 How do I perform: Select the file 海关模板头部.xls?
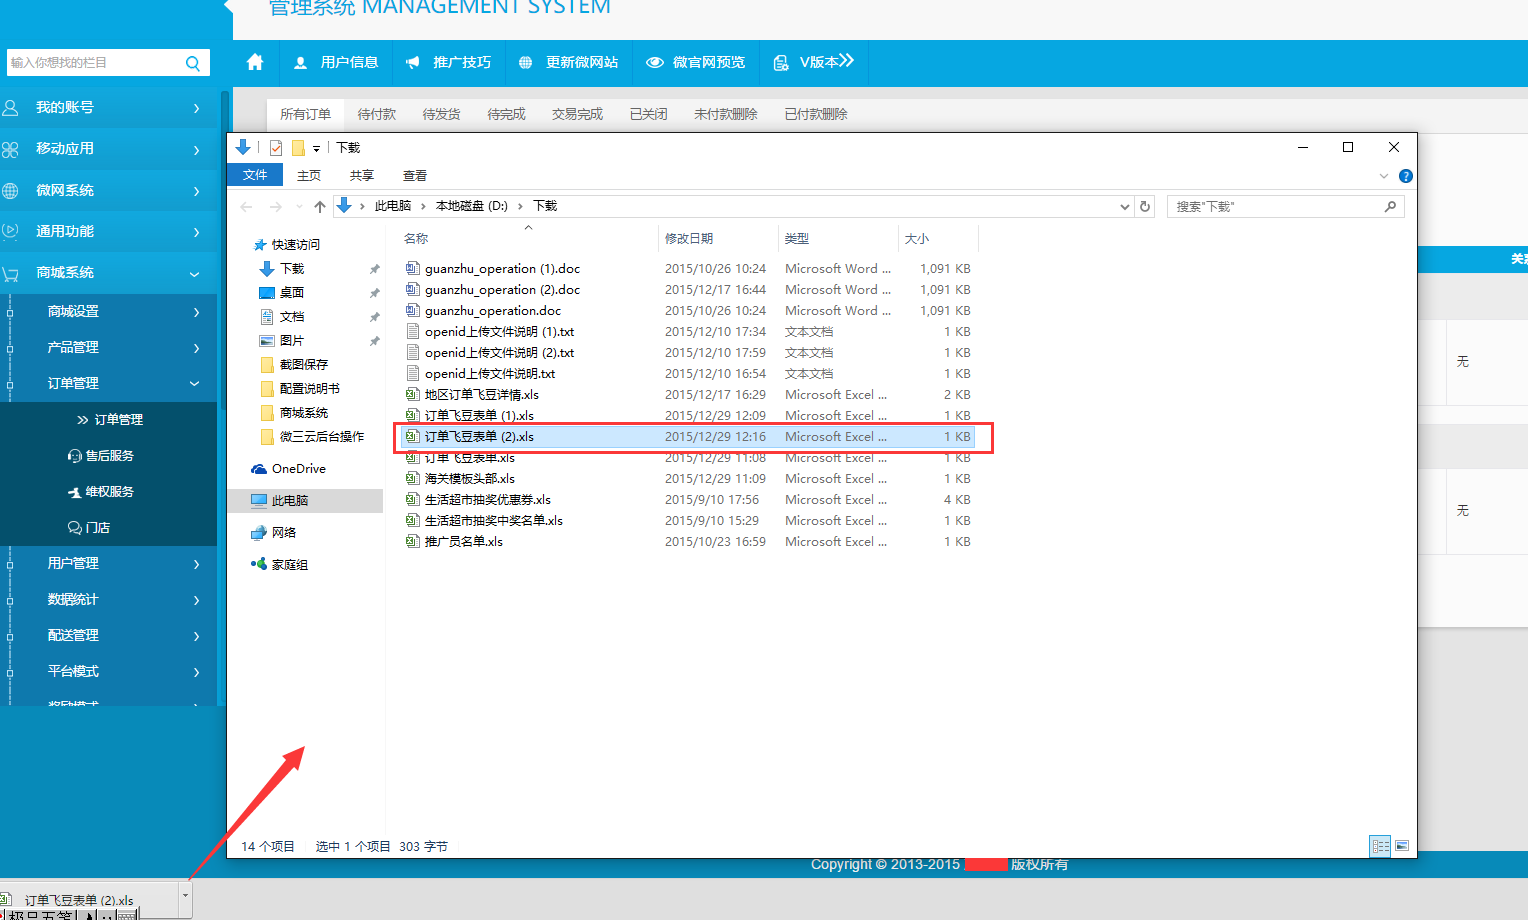coord(469,479)
